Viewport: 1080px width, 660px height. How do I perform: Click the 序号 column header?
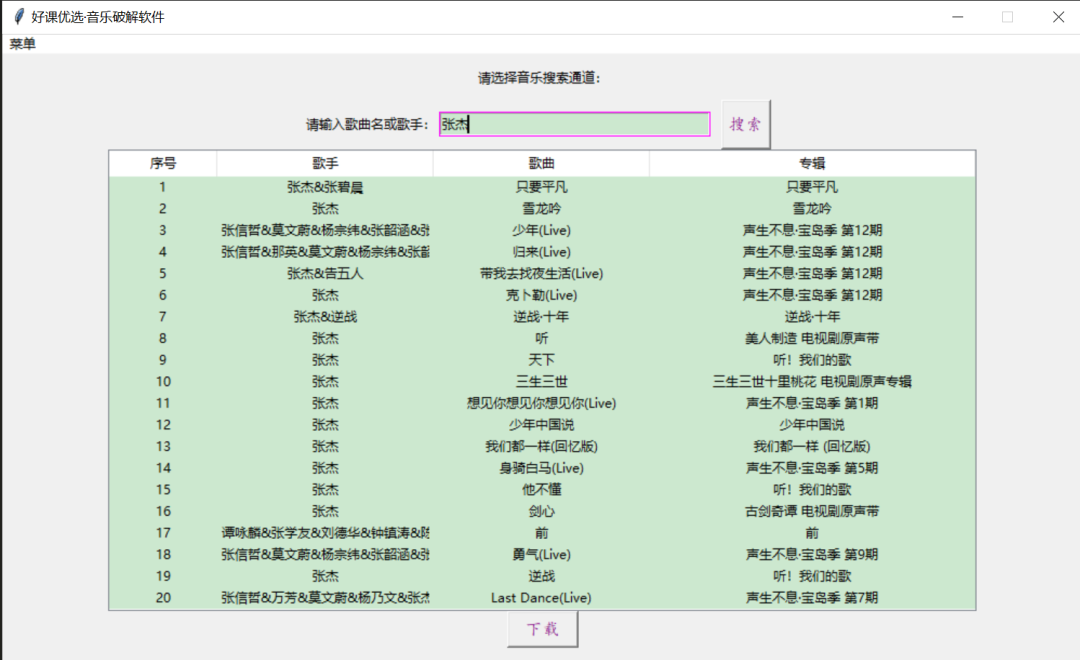[x=162, y=163]
